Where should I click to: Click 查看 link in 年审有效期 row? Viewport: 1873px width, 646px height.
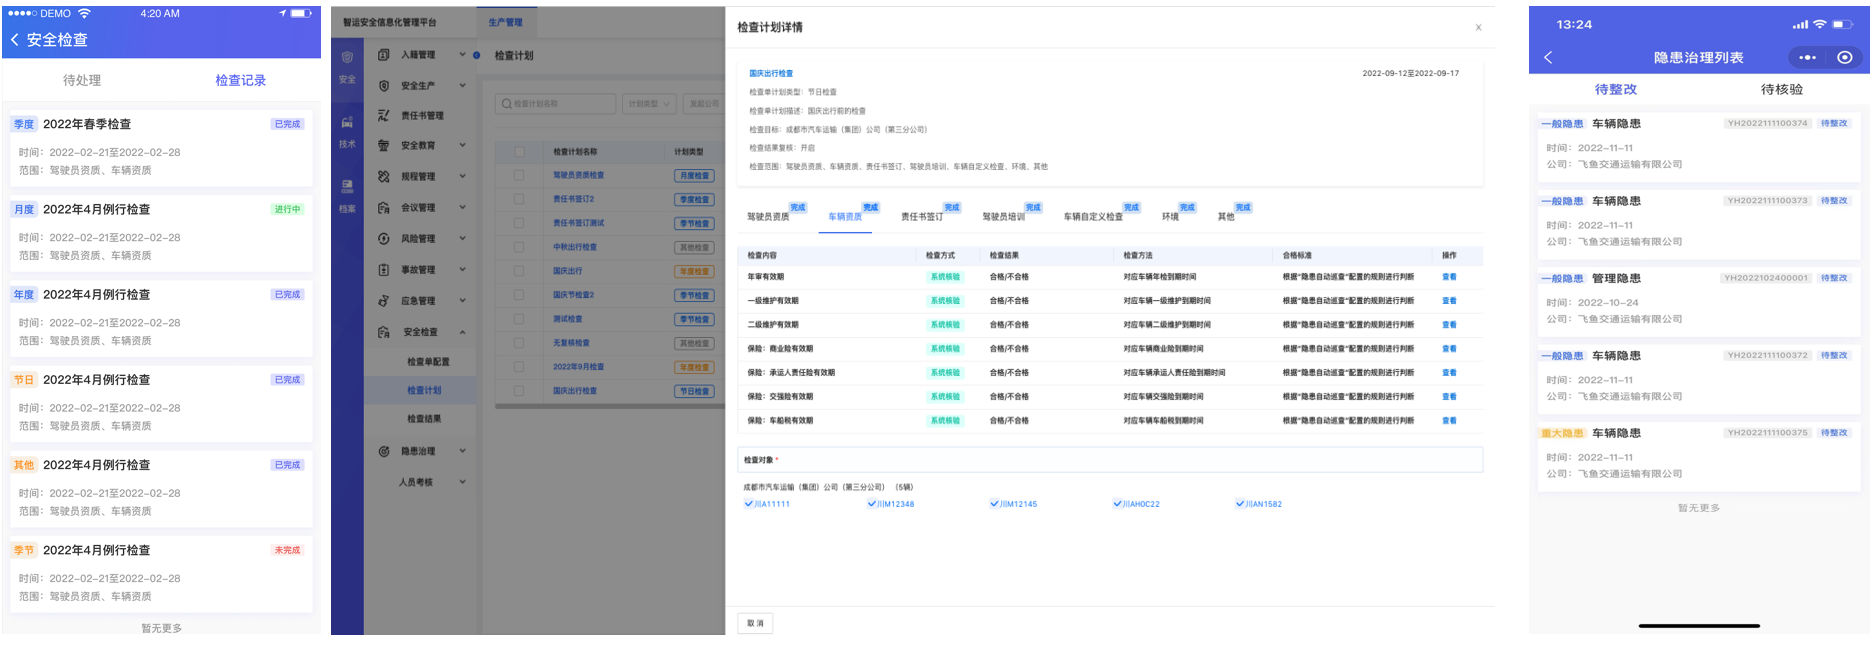1449,277
